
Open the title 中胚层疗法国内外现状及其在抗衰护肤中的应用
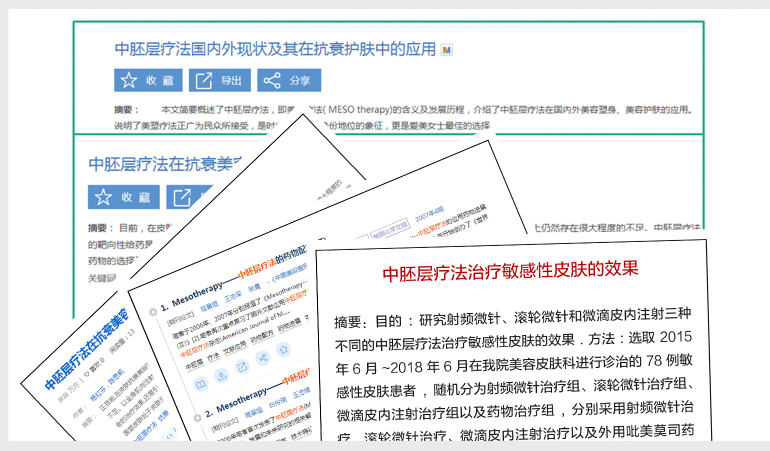(x=276, y=49)
